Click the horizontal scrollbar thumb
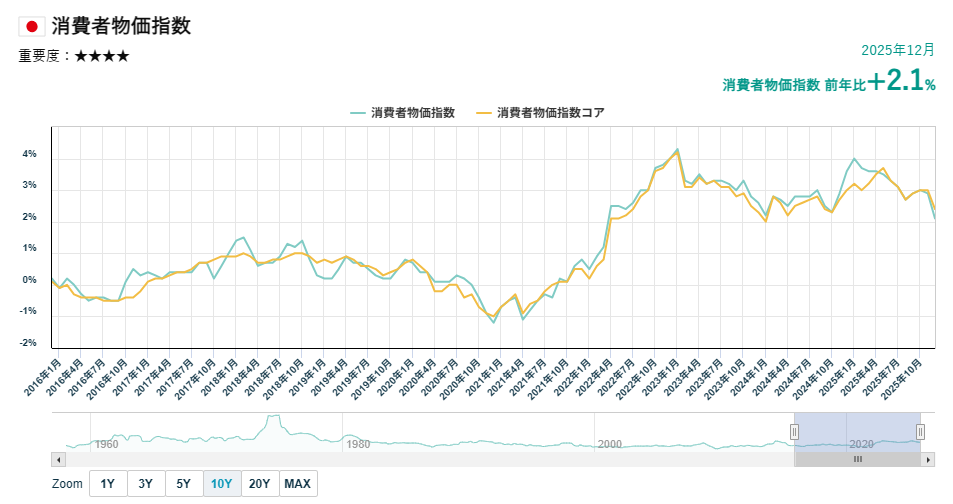 pos(858,460)
